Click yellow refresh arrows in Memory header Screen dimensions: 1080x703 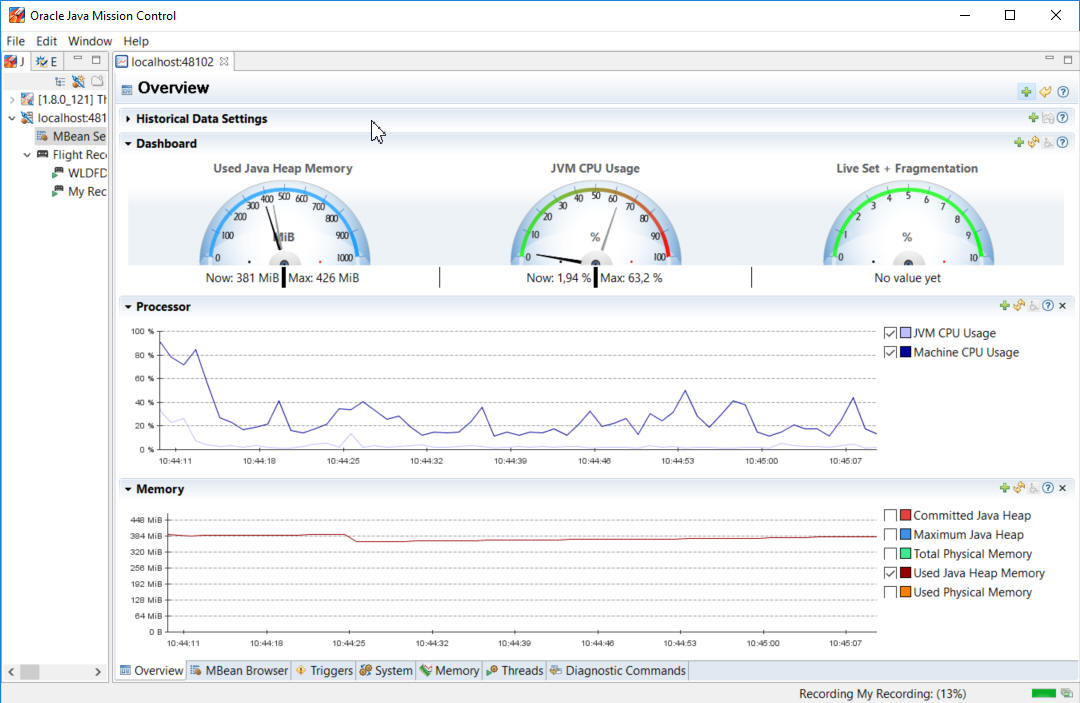click(x=1019, y=487)
